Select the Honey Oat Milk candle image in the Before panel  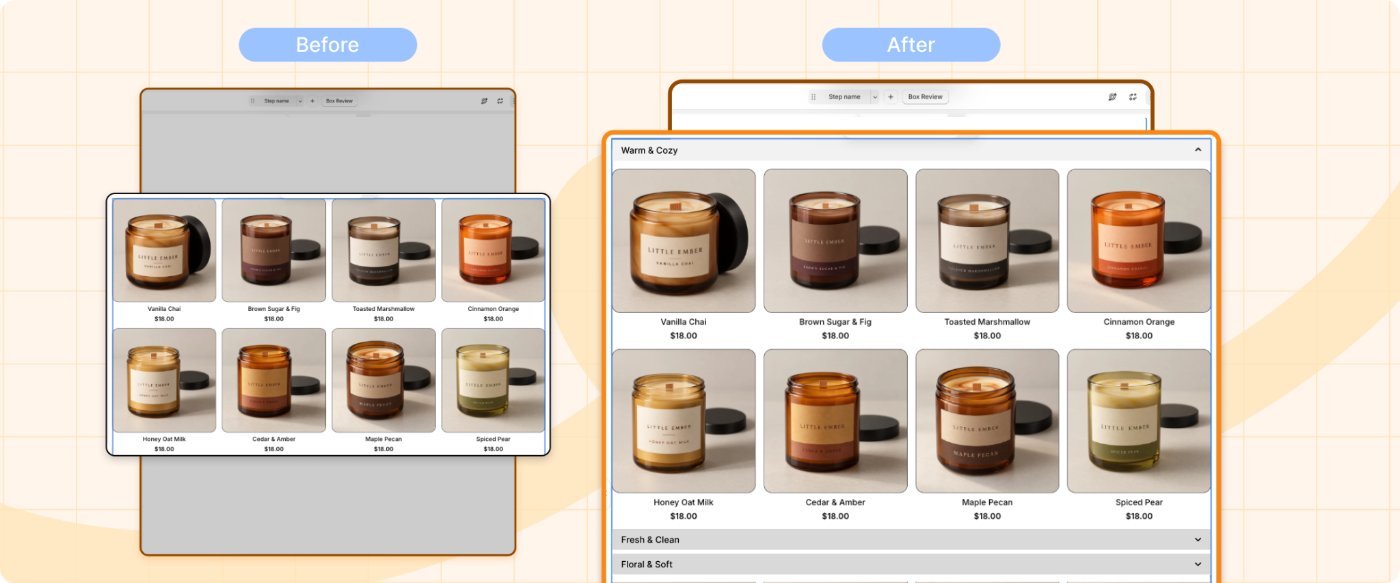tap(164, 381)
